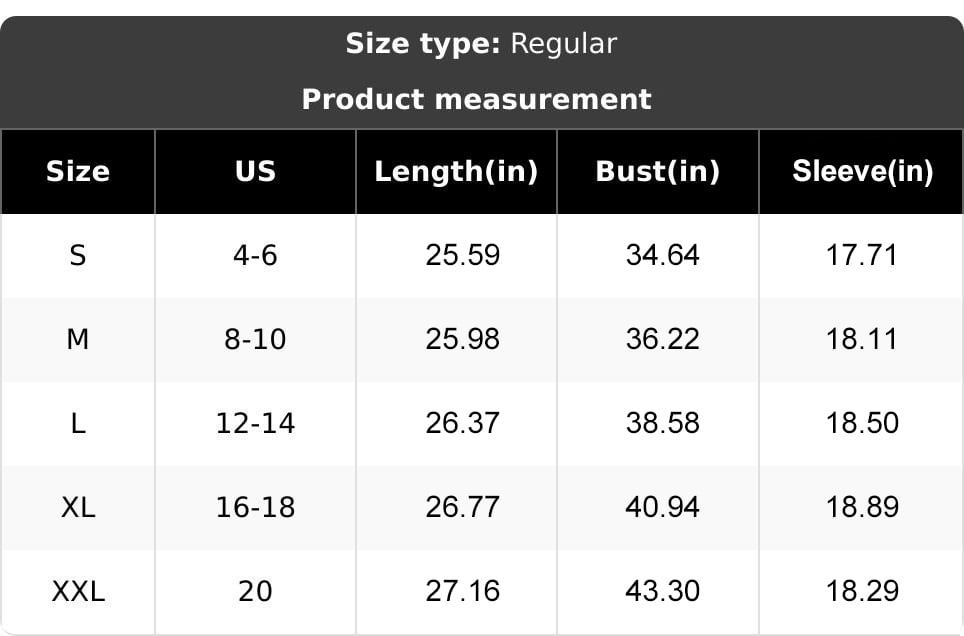Click the Product measurement title
964x636 pixels.
pos(476,99)
